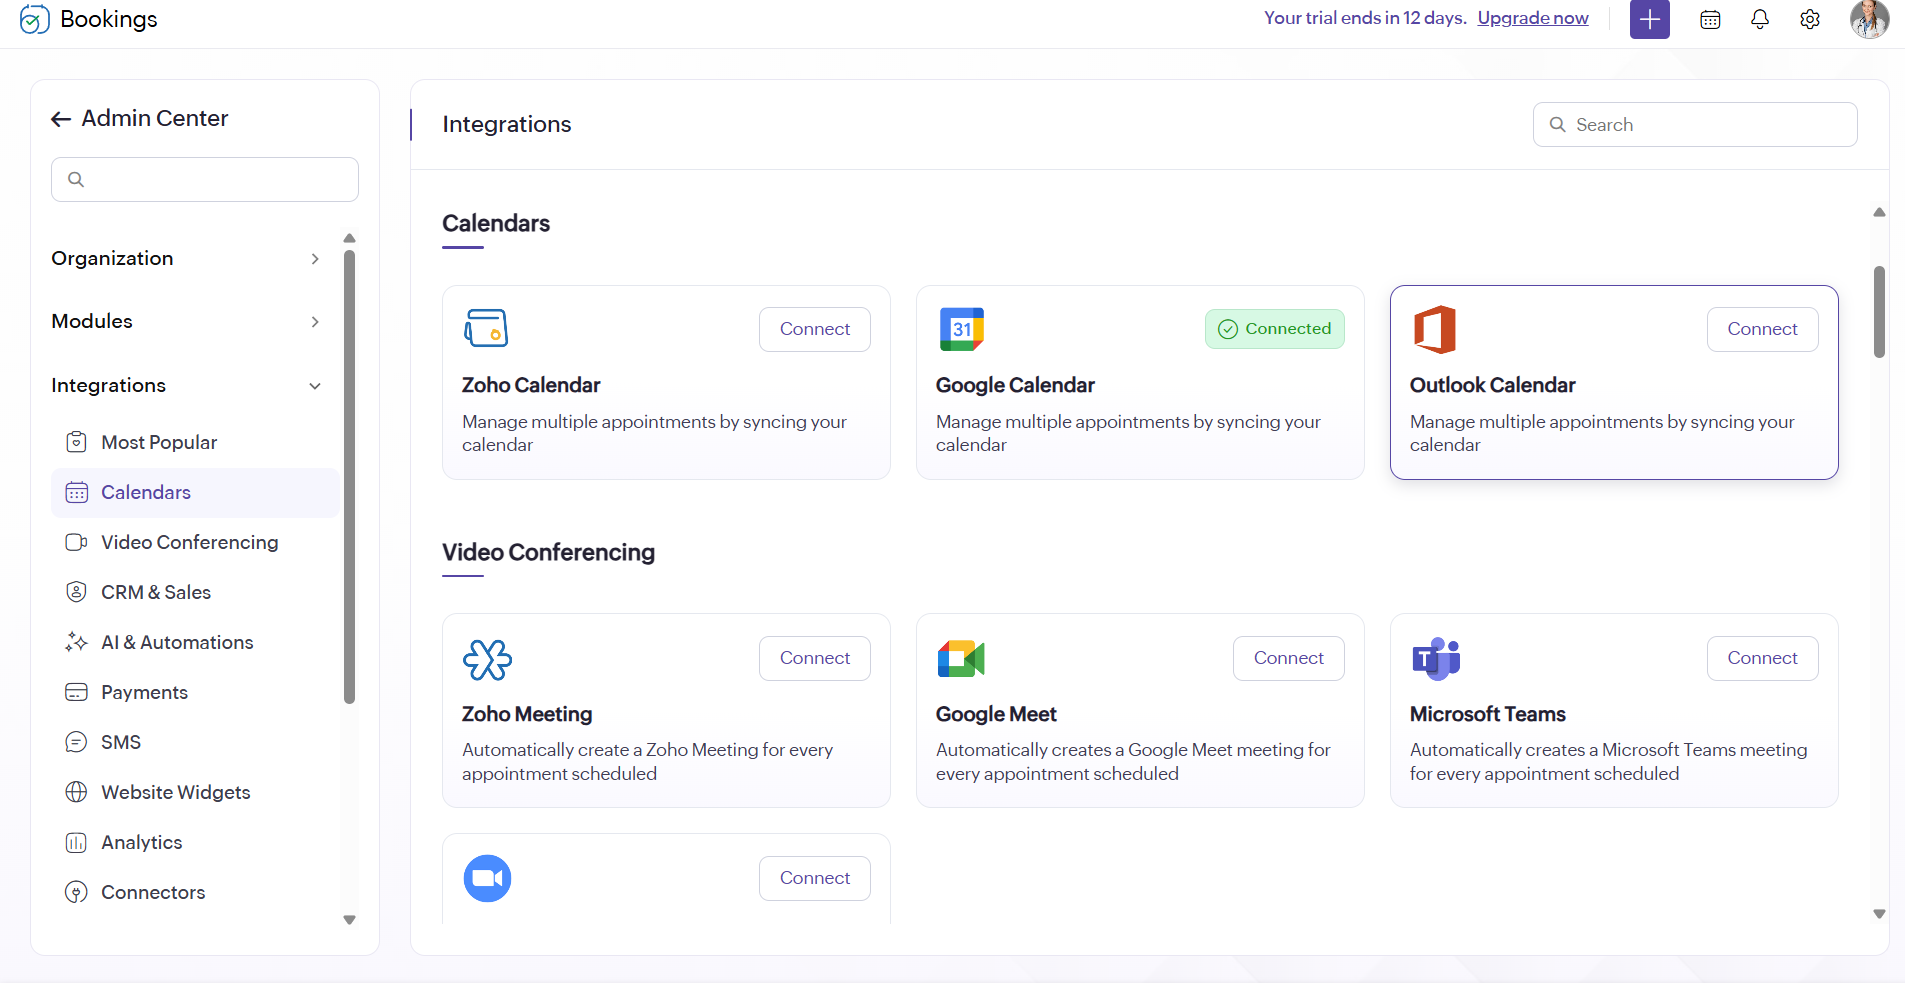
Task: Click the Video Conferencing section heading
Action: tap(549, 552)
